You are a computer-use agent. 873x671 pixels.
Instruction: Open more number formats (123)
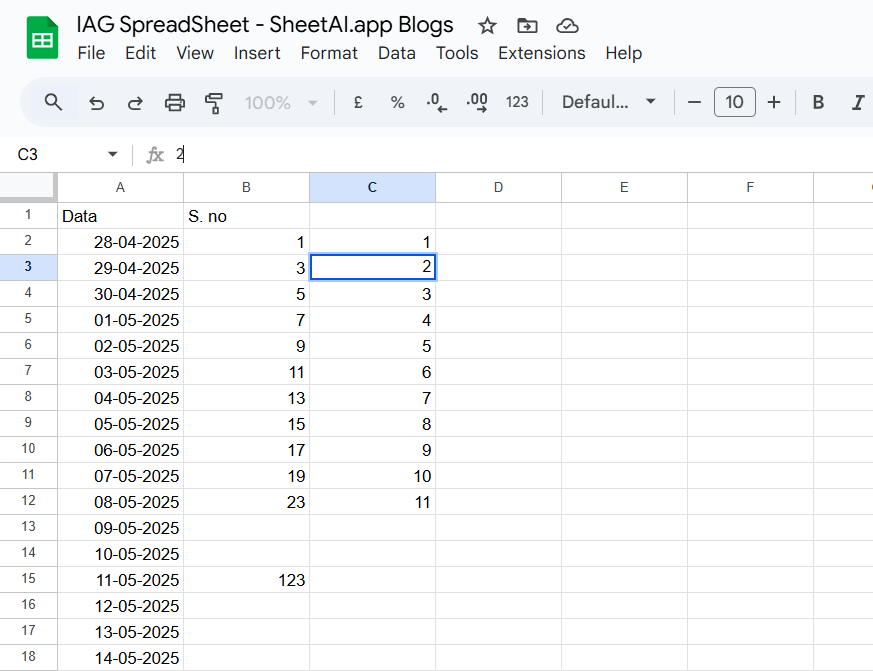click(517, 102)
